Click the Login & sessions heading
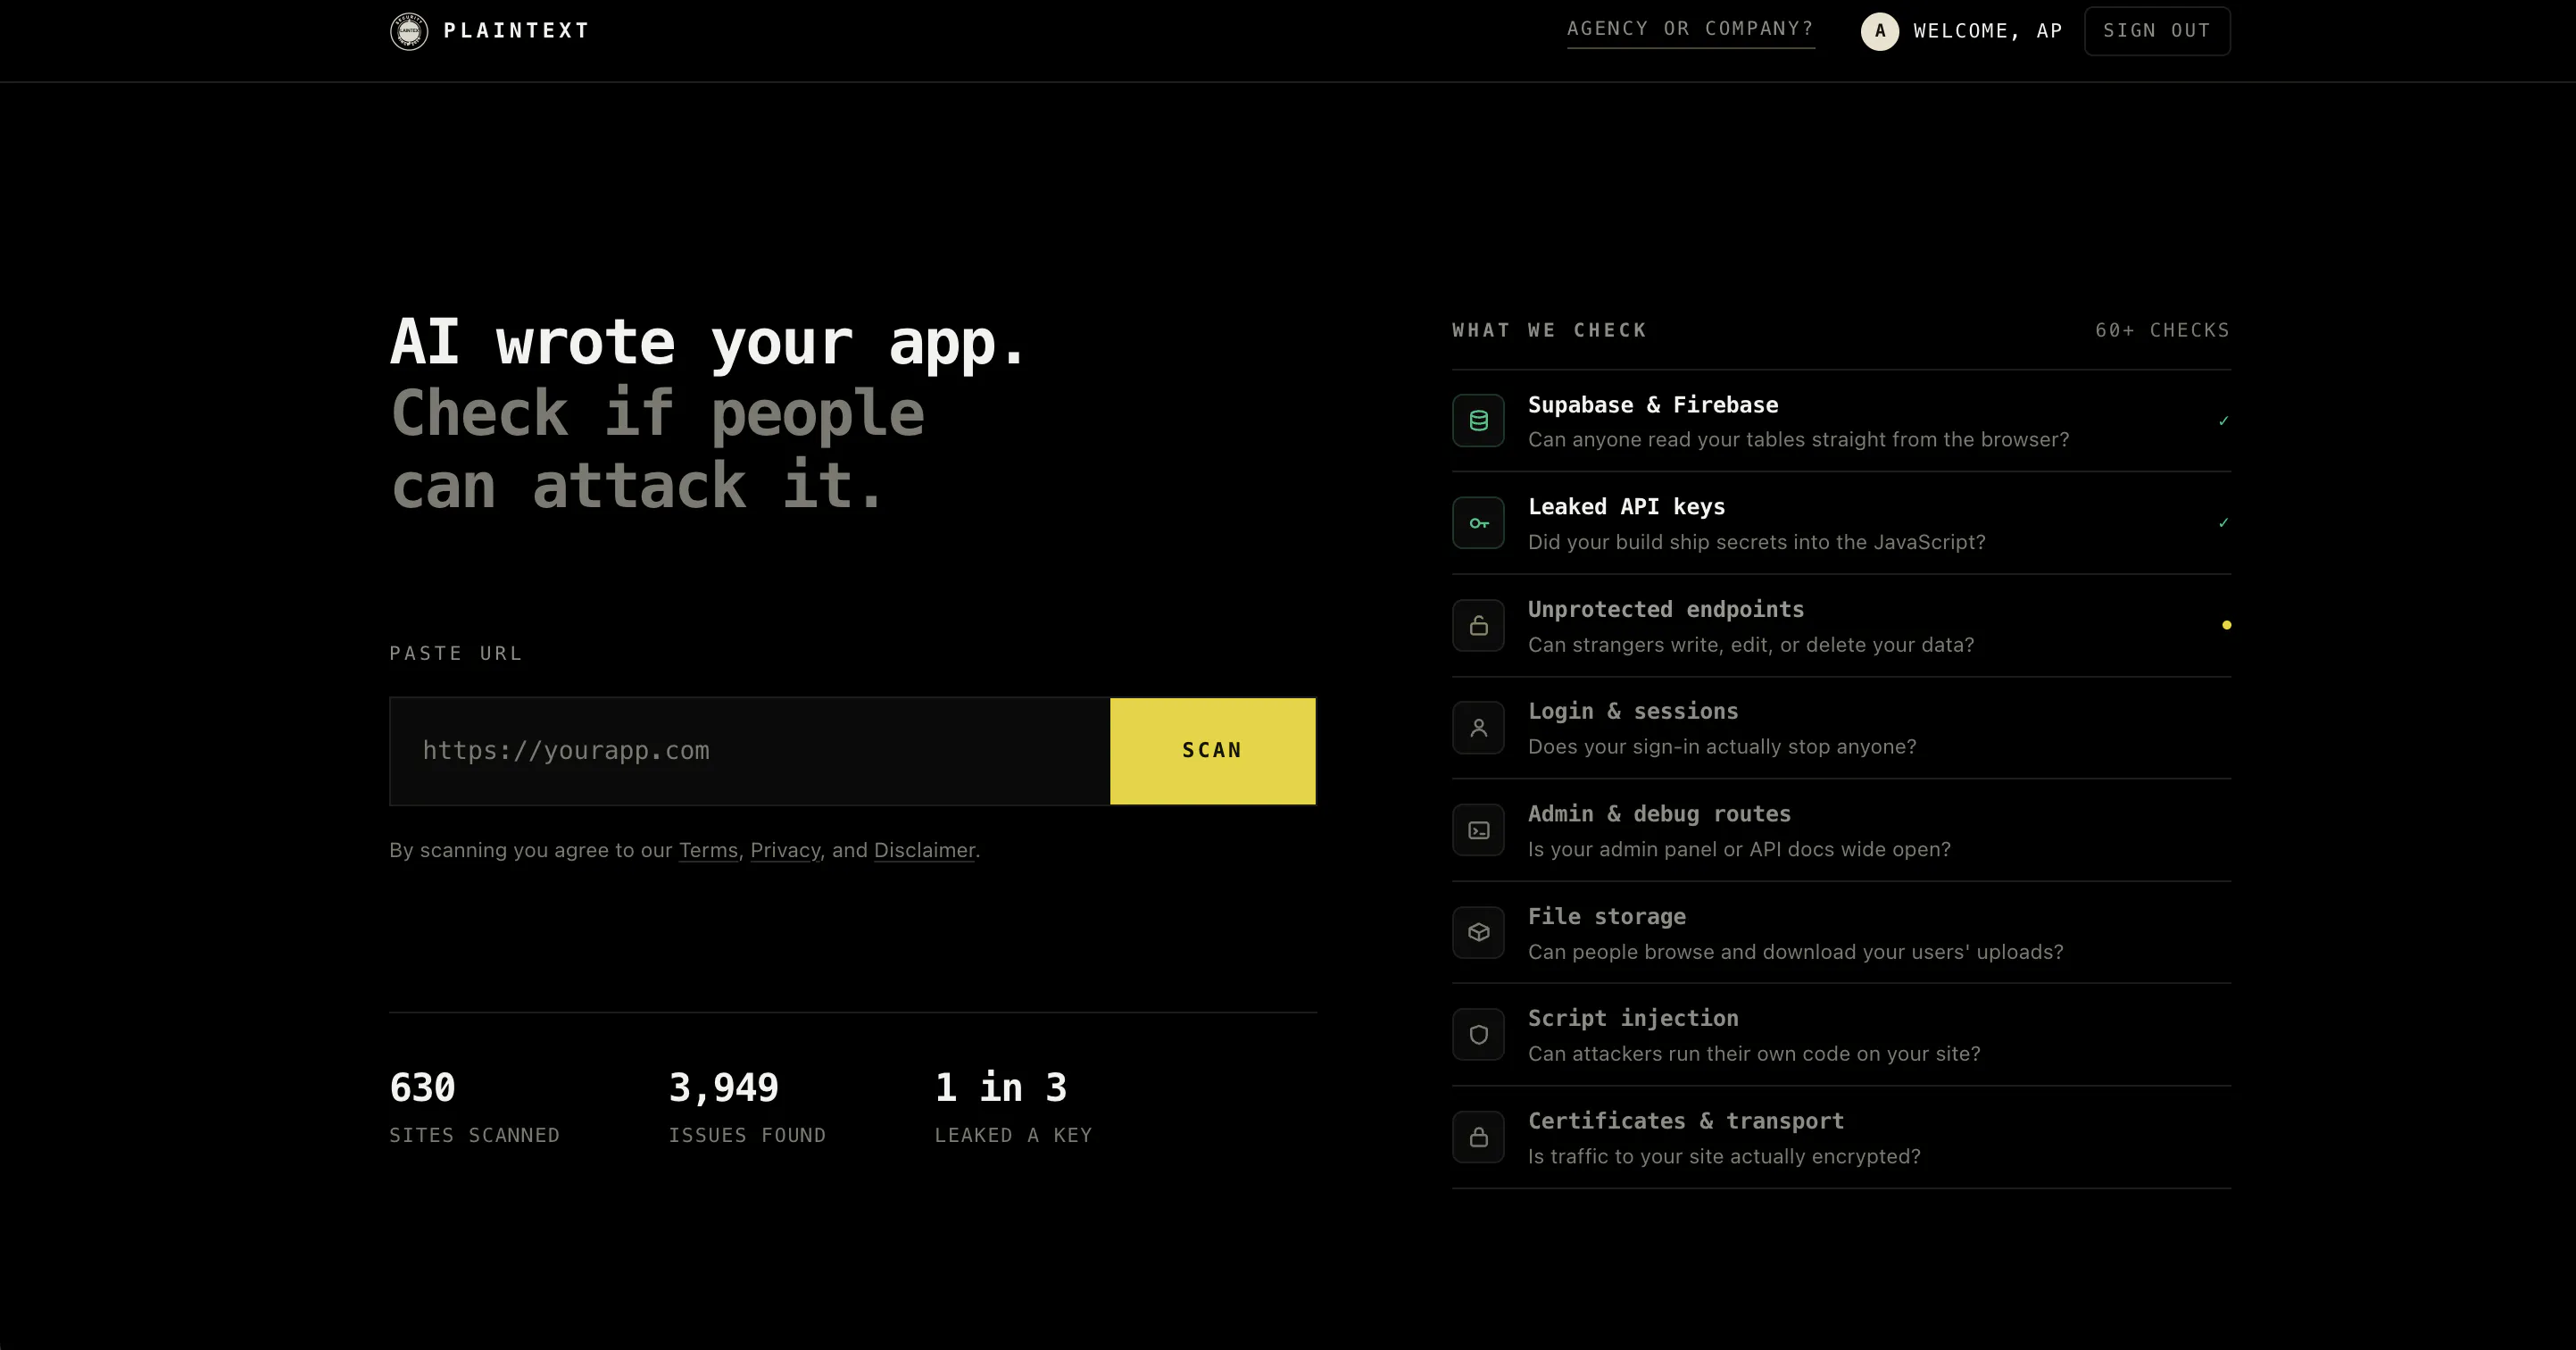 [x=1633, y=711]
